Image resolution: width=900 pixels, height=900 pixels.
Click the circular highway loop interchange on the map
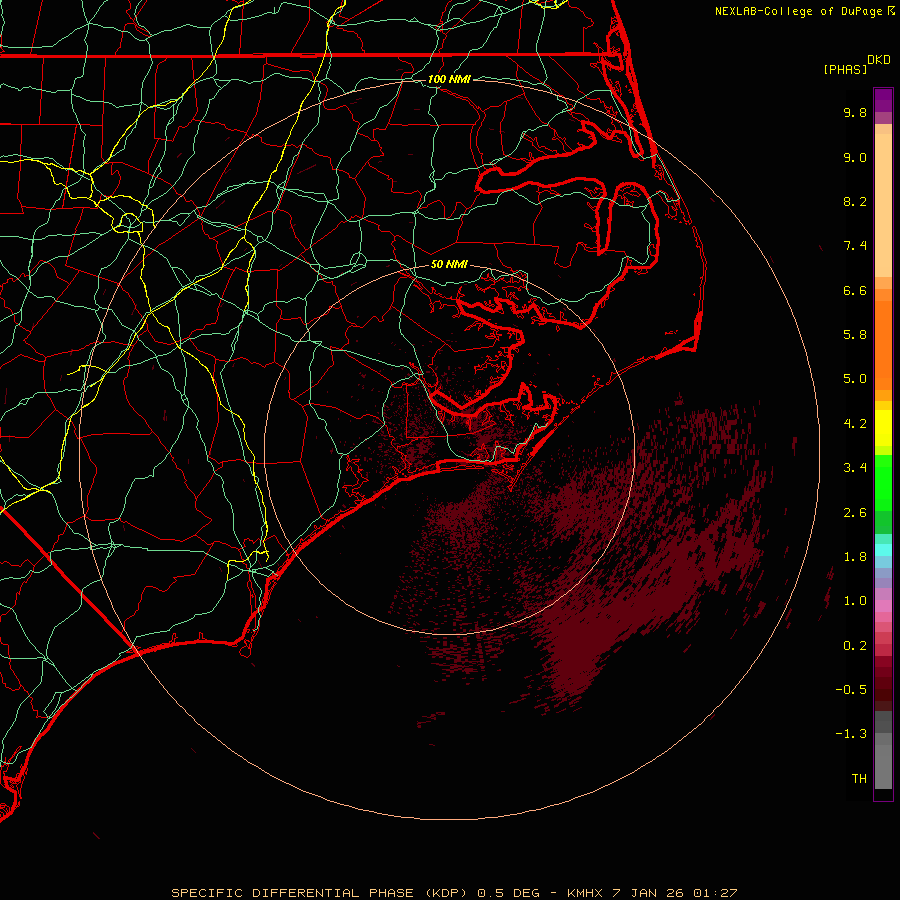(x=129, y=222)
